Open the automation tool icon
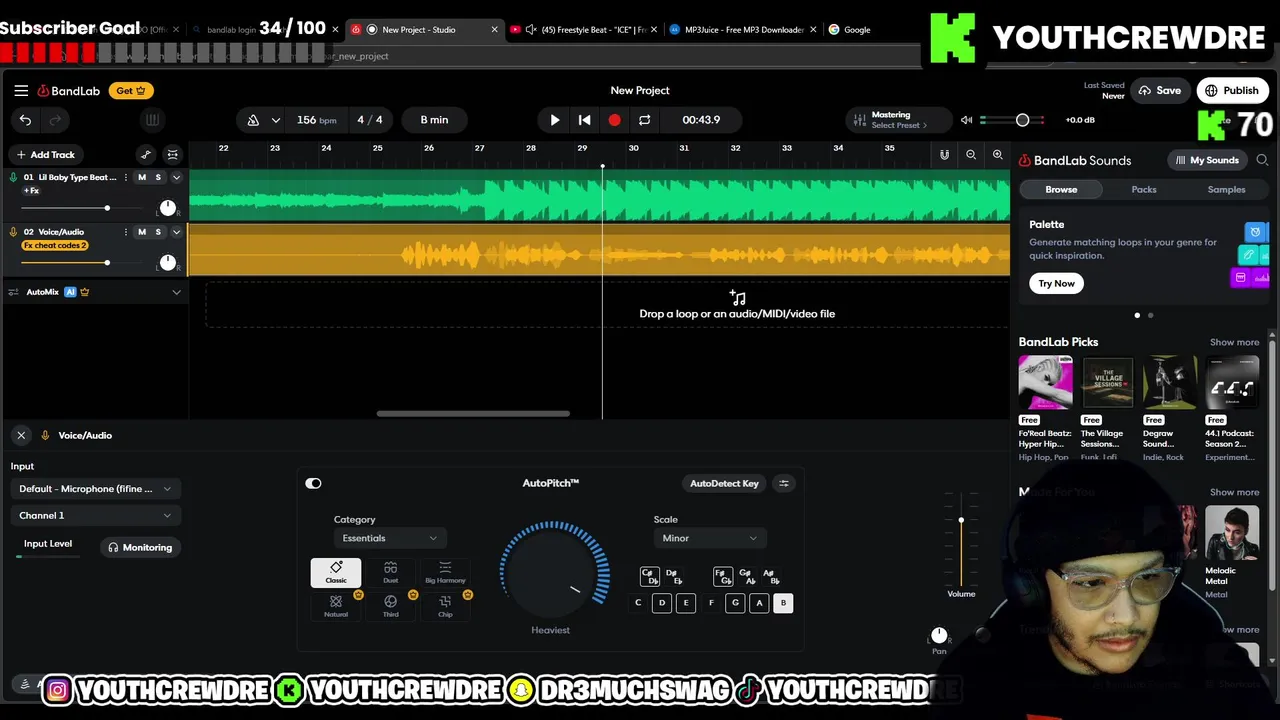Image resolution: width=1280 pixels, height=720 pixels. [146, 154]
